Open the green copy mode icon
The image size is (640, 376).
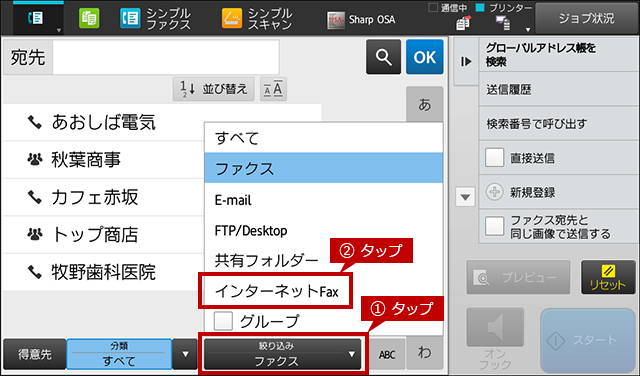click(x=89, y=19)
